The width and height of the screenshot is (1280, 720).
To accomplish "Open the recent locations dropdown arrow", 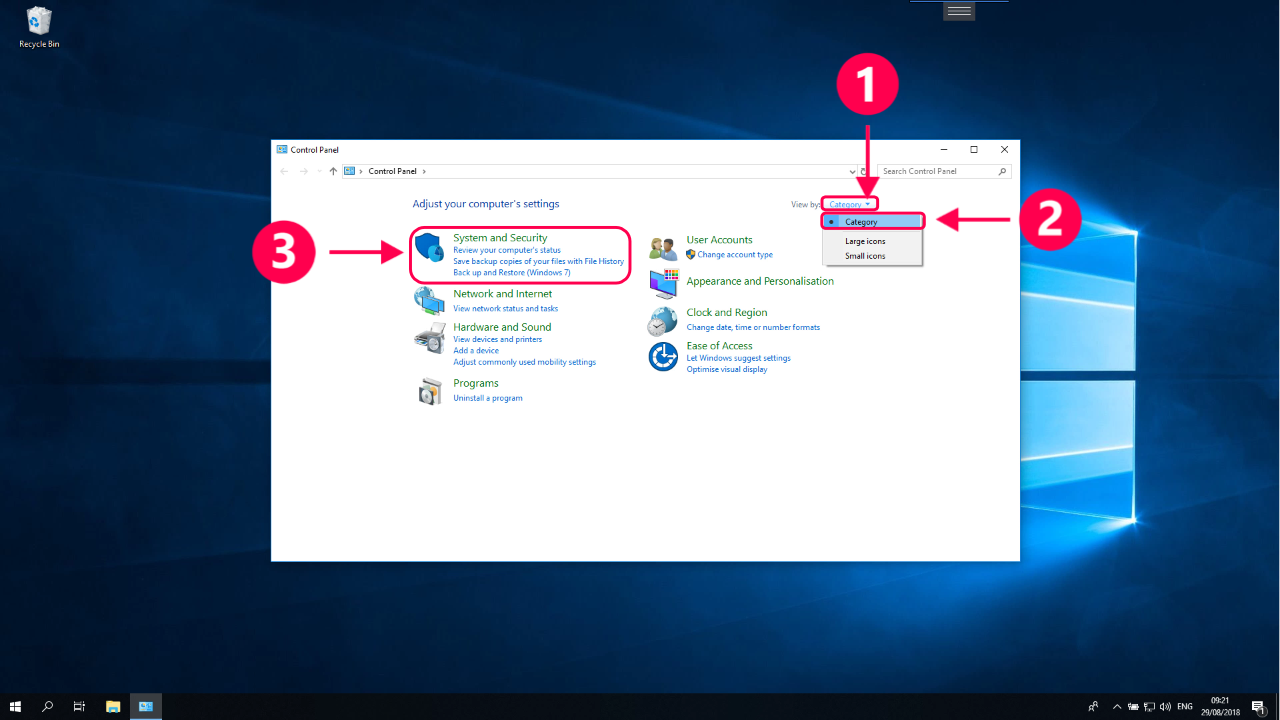I will coord(319,171).
